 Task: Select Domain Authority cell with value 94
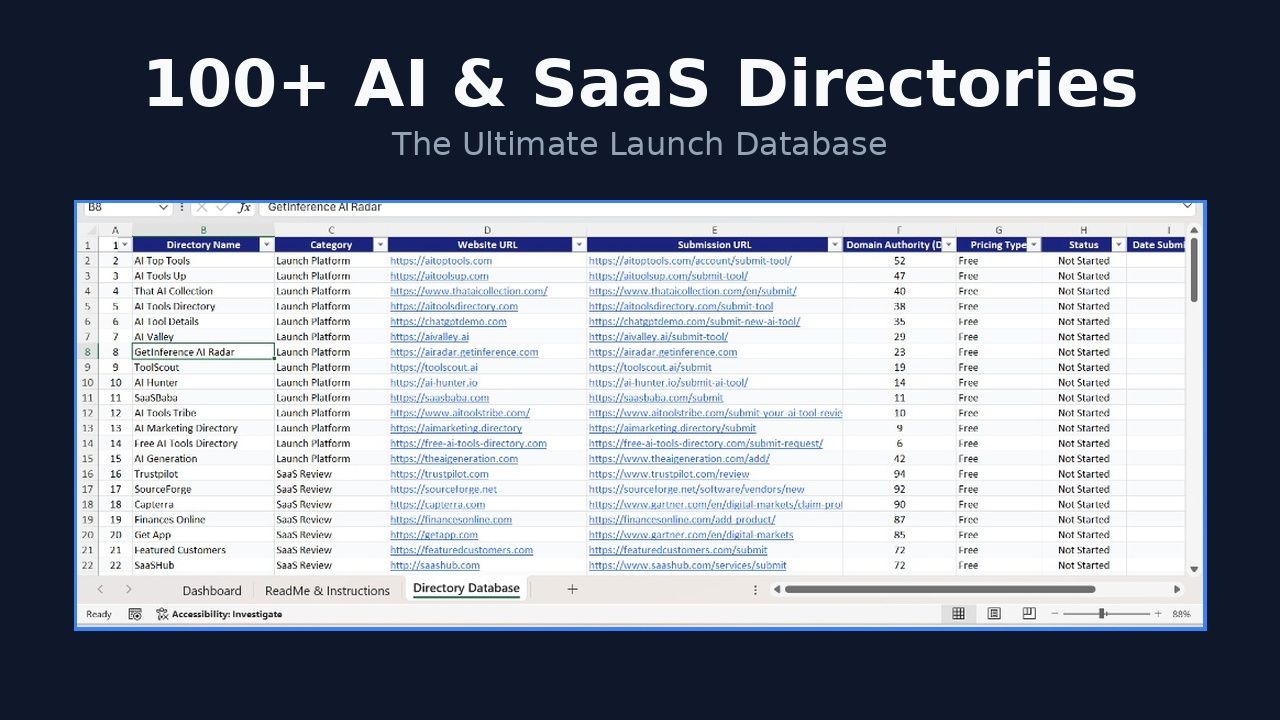click(x=899, y=474)
